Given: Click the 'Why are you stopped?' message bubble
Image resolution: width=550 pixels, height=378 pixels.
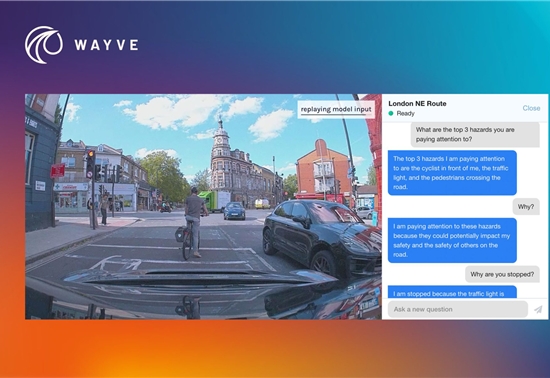Looking at the screenshot, I should pos(502,274).
